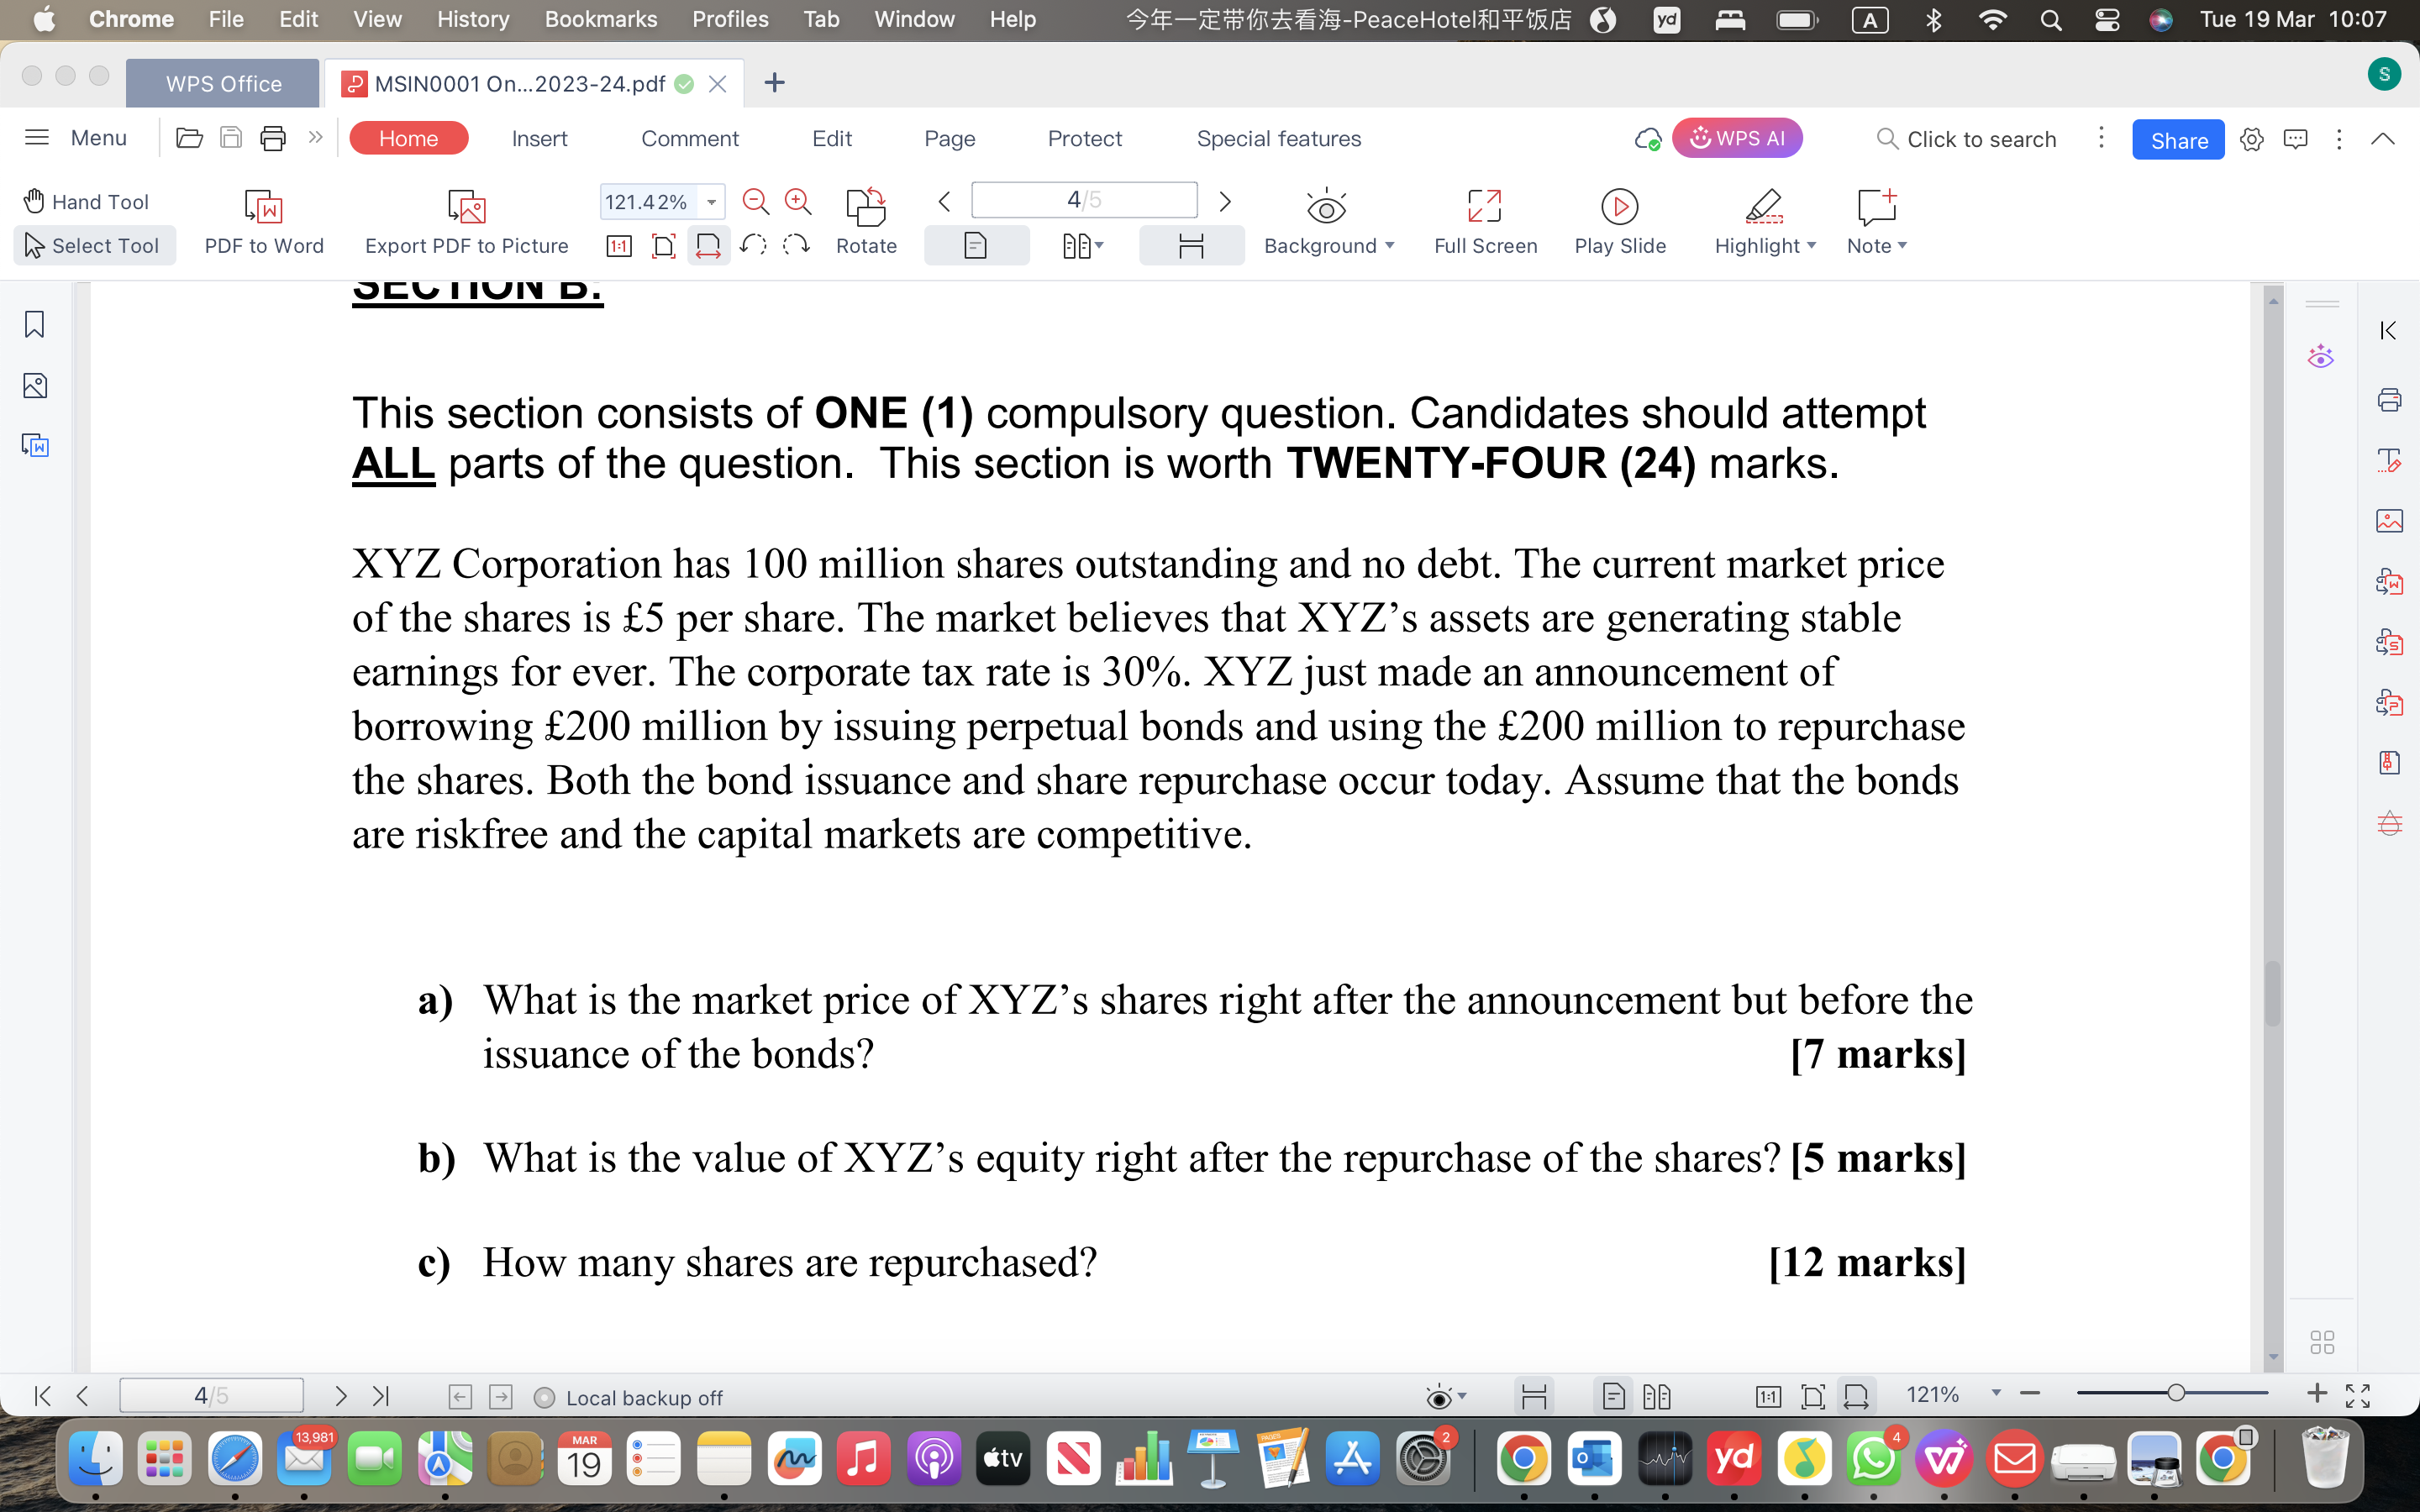Enter Full Screen mode
This screenshot has width=2420, height=1512.
click(1485, 222)
